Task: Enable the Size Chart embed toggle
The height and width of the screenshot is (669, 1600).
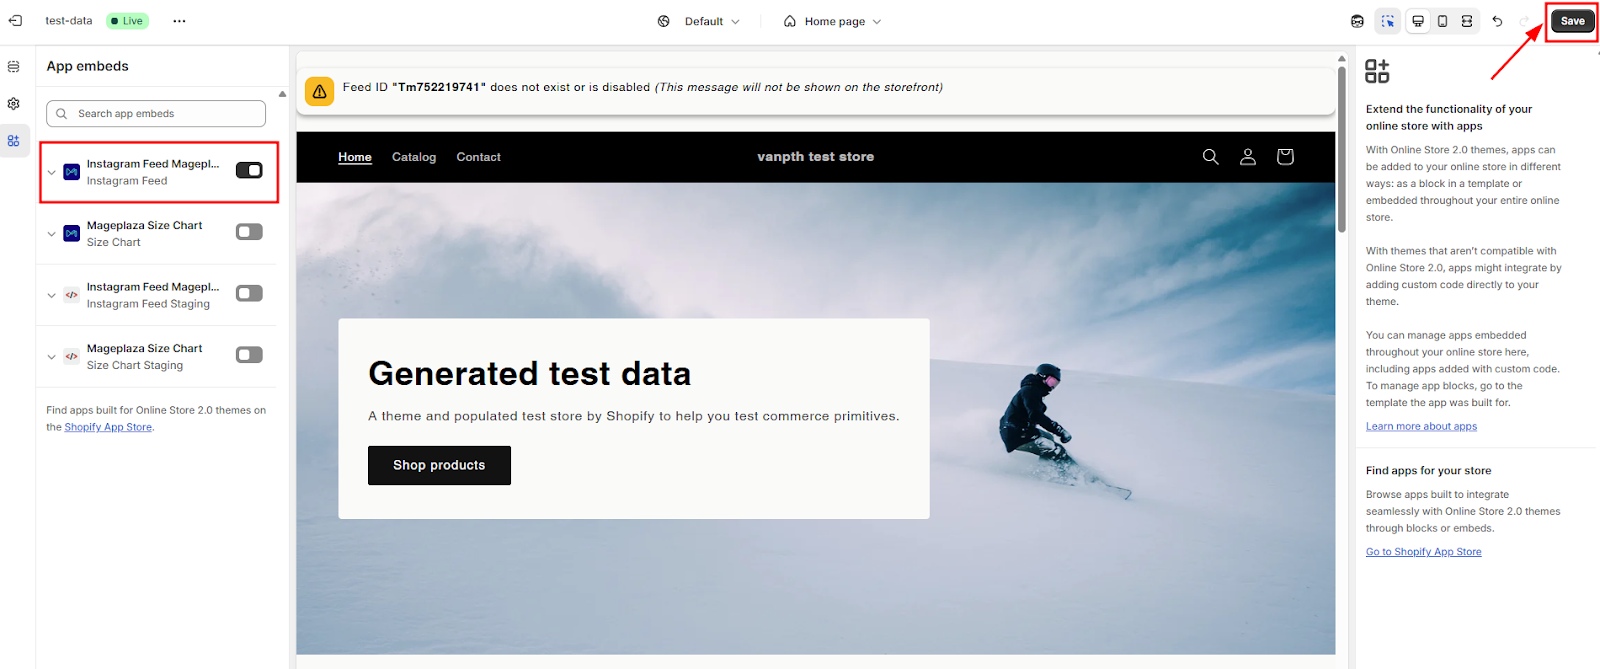Action: point(249,232)
